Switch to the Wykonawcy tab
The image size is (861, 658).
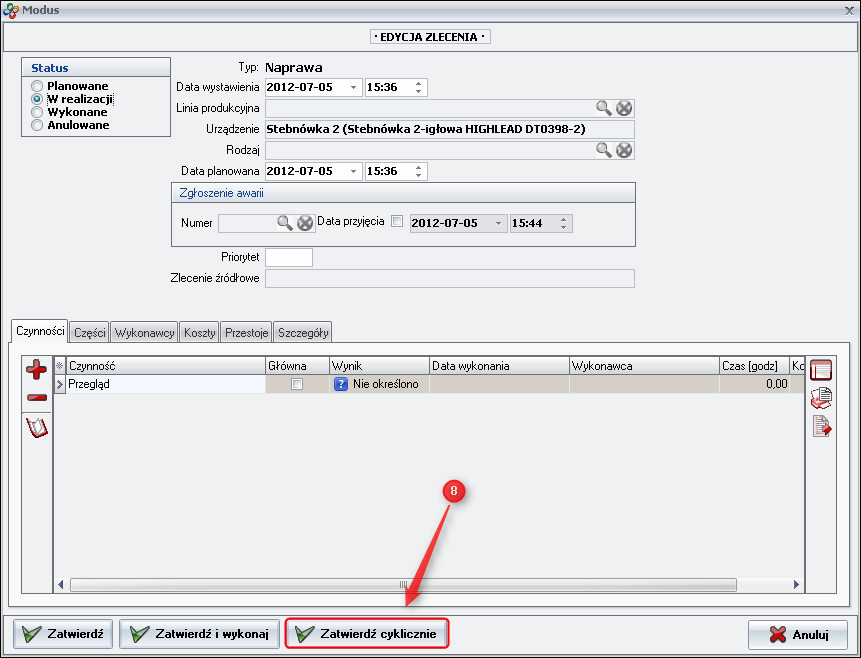(144, 333)
